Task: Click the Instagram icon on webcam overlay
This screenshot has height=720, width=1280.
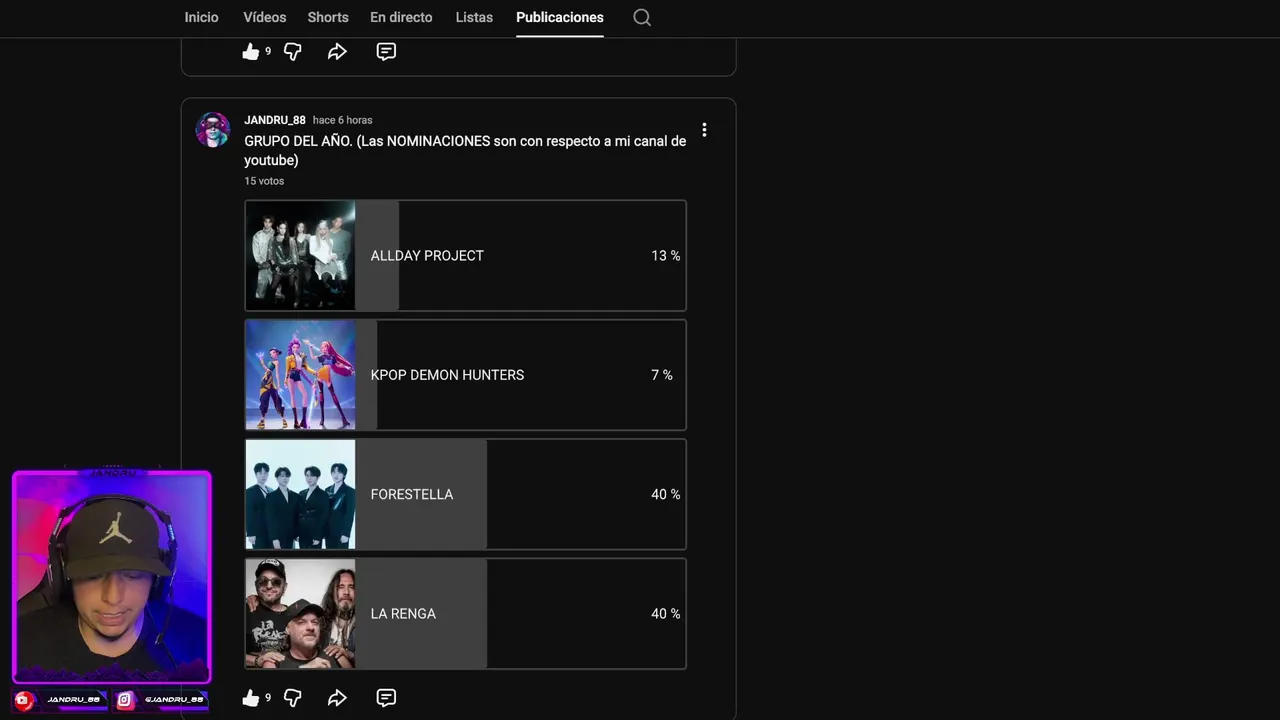Action: click(125, 700)
